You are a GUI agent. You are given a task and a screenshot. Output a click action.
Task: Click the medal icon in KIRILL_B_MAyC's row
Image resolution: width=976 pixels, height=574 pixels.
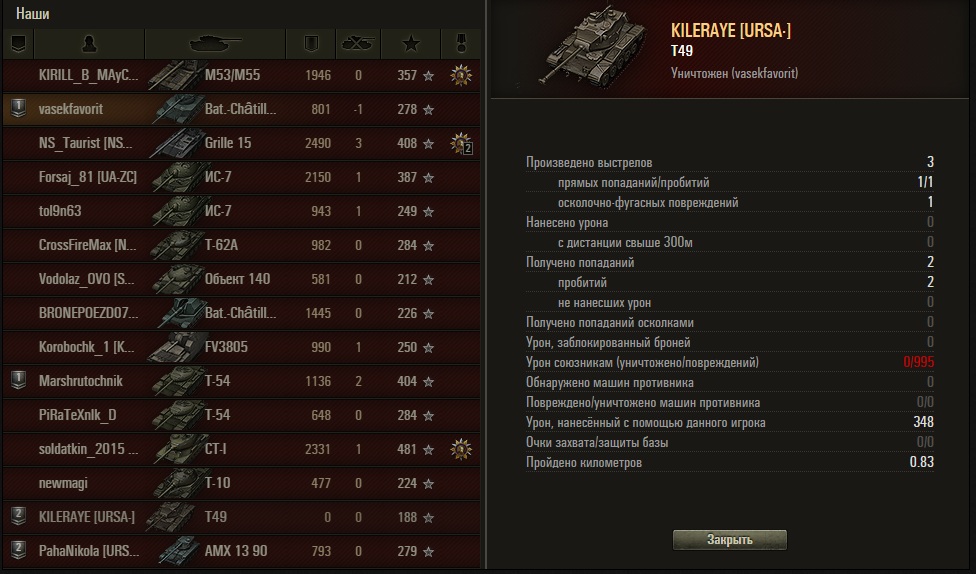pyautogui.click(x=460, y=75)
